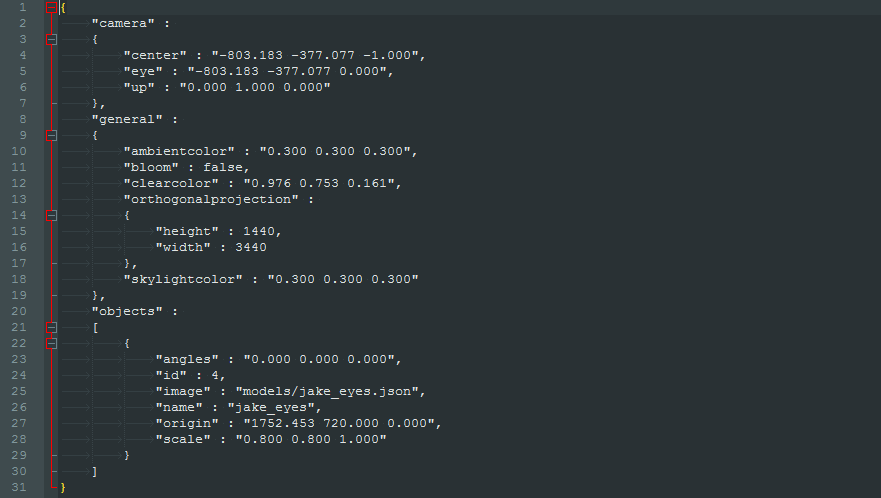881x498 pixels.
Task: Collapse the jake_eyes object fold on line 22
Action: click(x=52, y=343)
